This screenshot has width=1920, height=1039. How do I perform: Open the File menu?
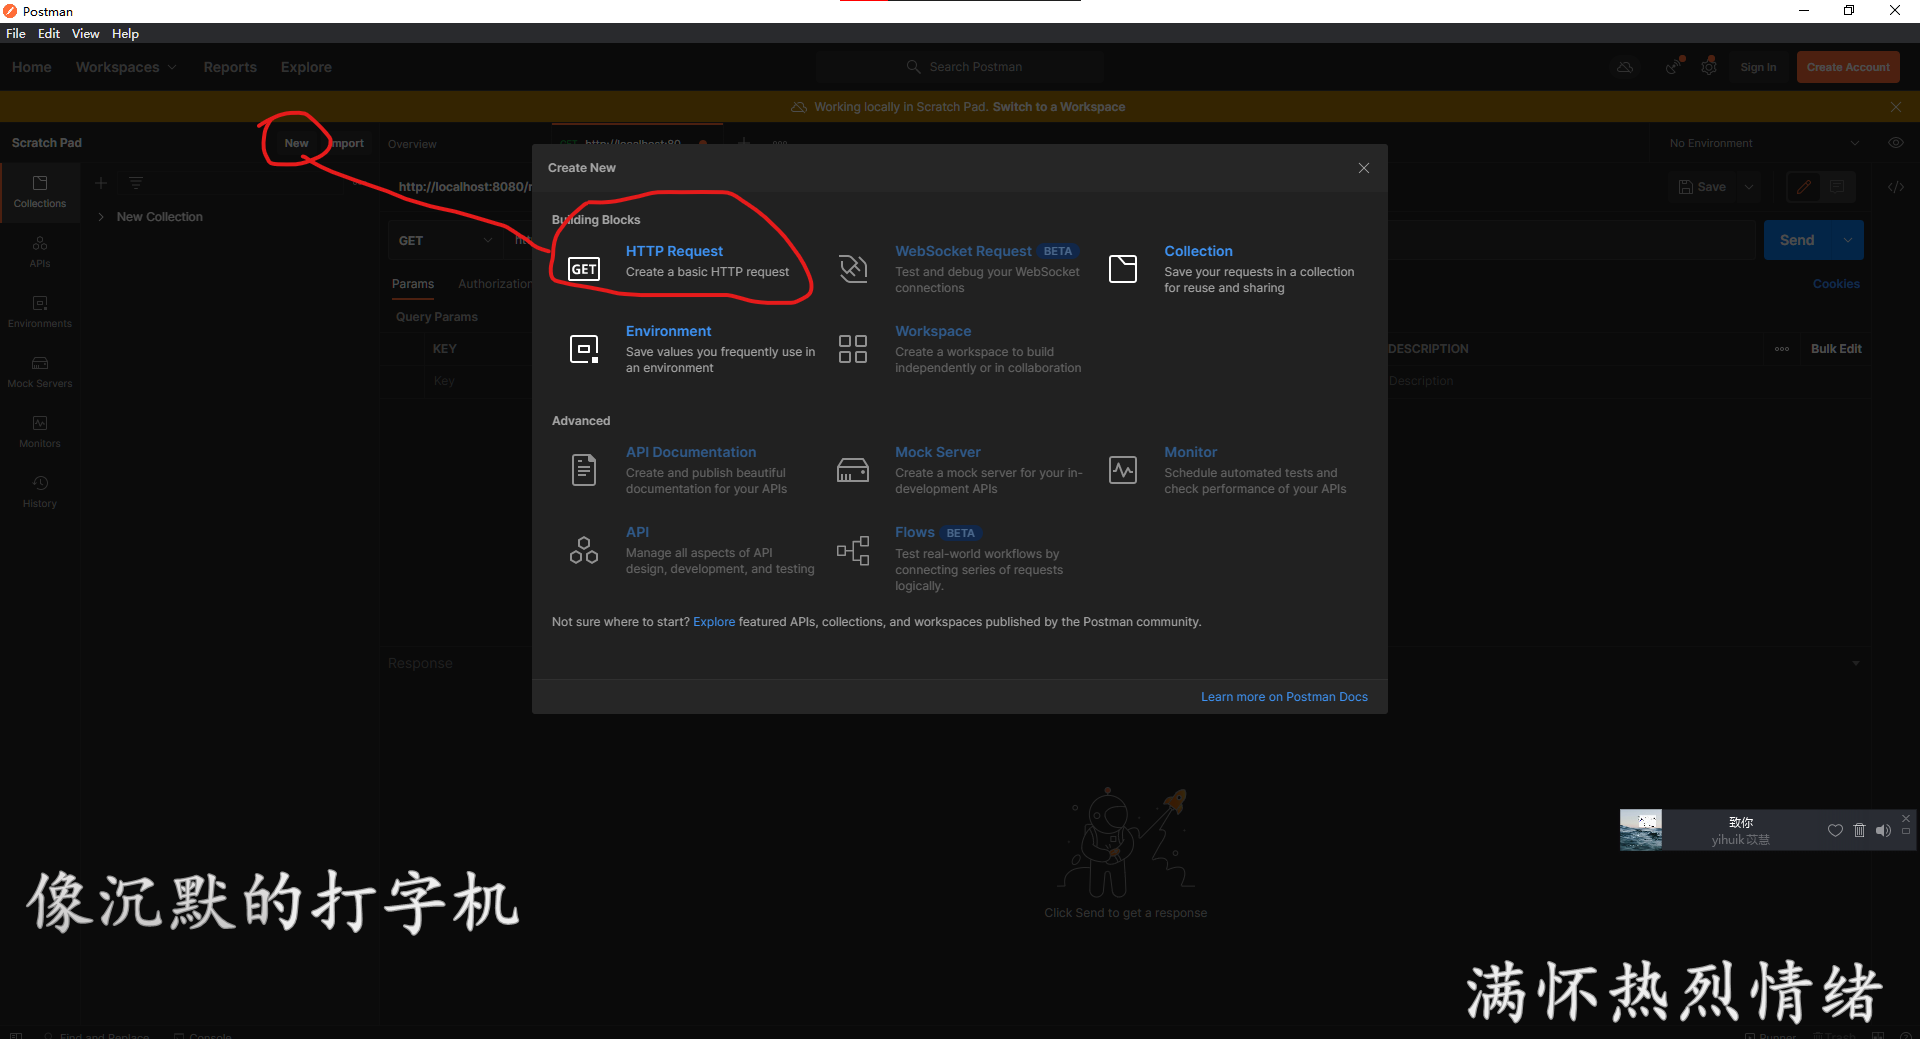pos(16,33)
